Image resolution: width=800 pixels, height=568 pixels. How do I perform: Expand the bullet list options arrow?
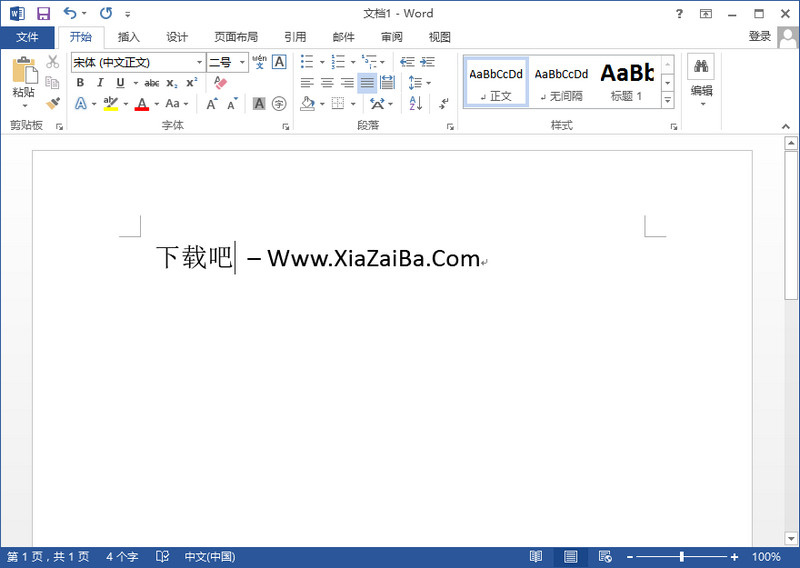(x=322, y=62)
